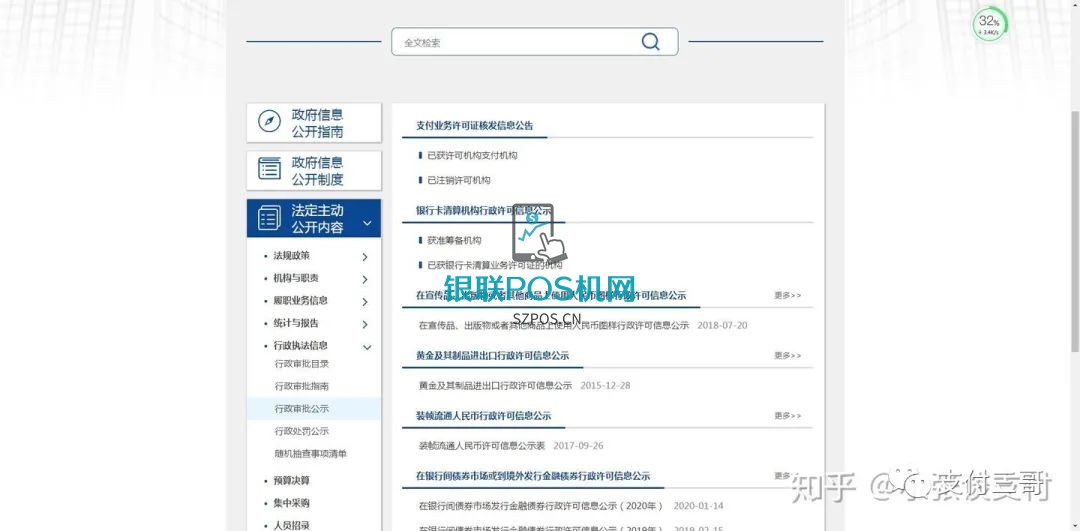Click 黄金及其制品进出口行政许可信息公示 heading
The image size is (1080, 531).
492,355
